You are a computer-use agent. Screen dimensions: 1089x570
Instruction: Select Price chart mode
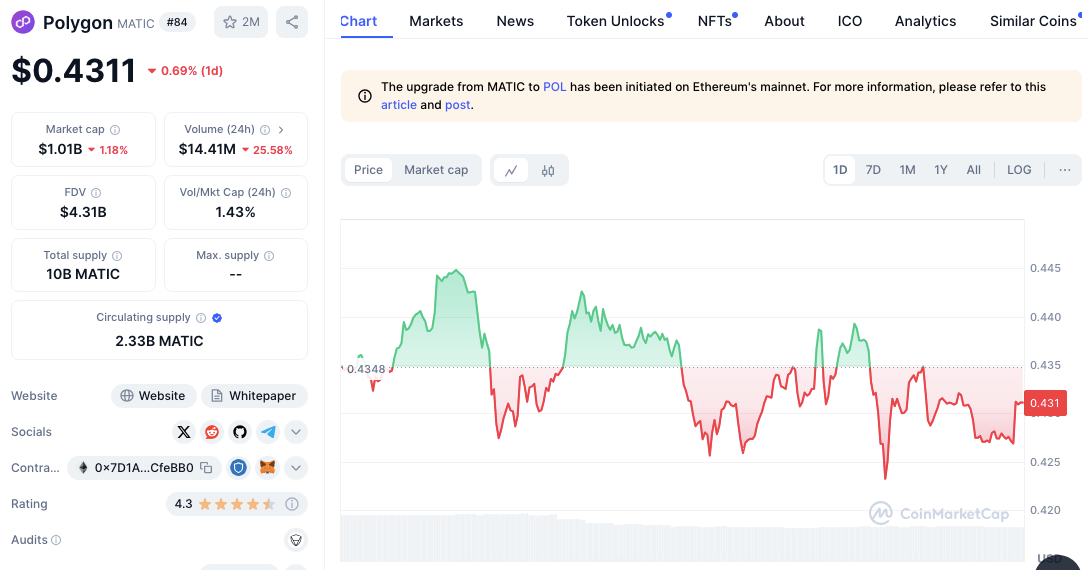point(368,170)
